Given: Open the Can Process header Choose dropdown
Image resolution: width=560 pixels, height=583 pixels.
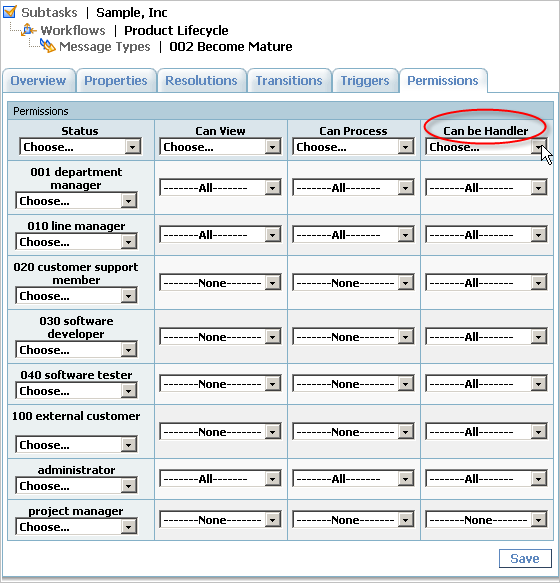Looking at the screenshot, I should click(353, 147).
